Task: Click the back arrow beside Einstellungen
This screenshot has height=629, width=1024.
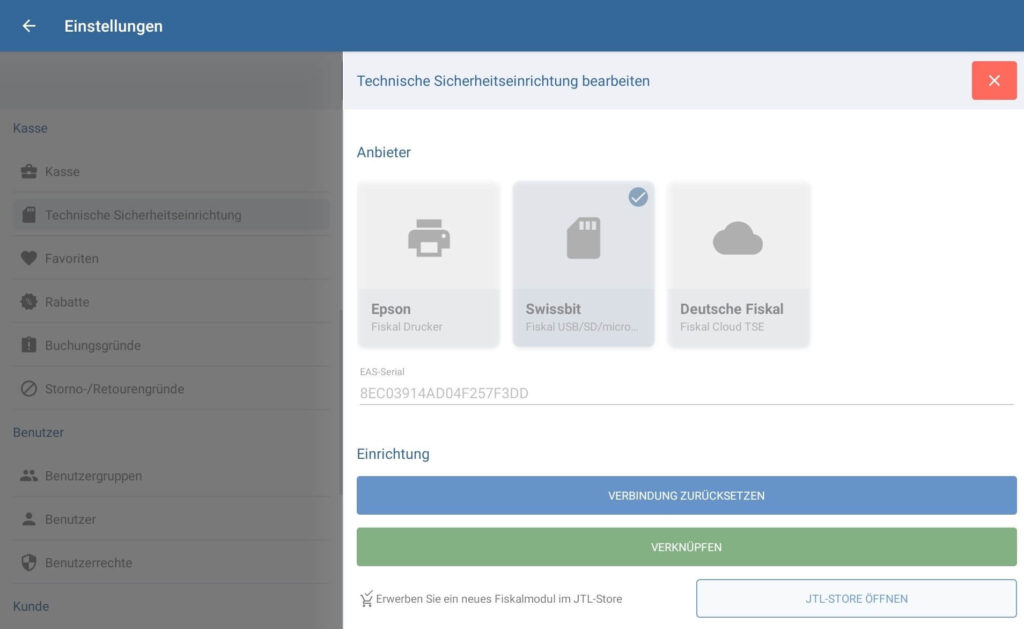Action: click(29, 26)
